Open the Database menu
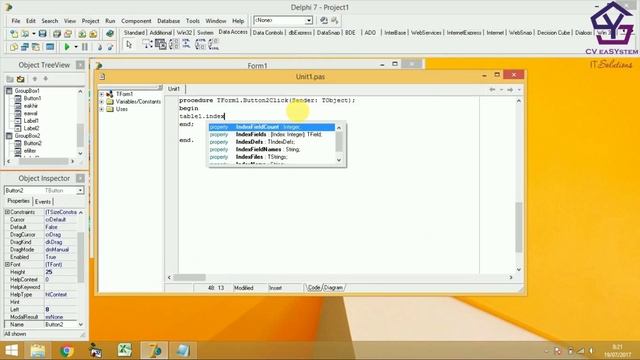The width and height of the screenshot is (640, 360). pos(169,21)
